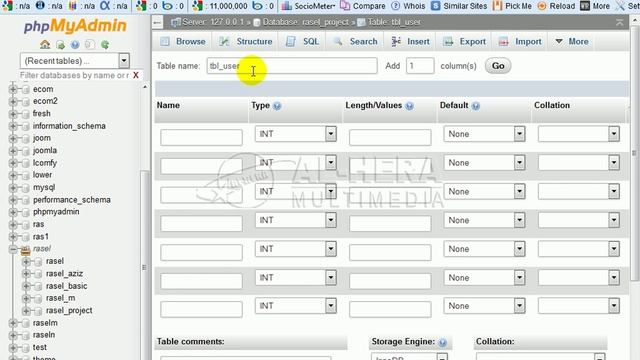Open the grey page icon under phpMyAdmin logo
Screen dimensions: 640x360
(90, 45)
